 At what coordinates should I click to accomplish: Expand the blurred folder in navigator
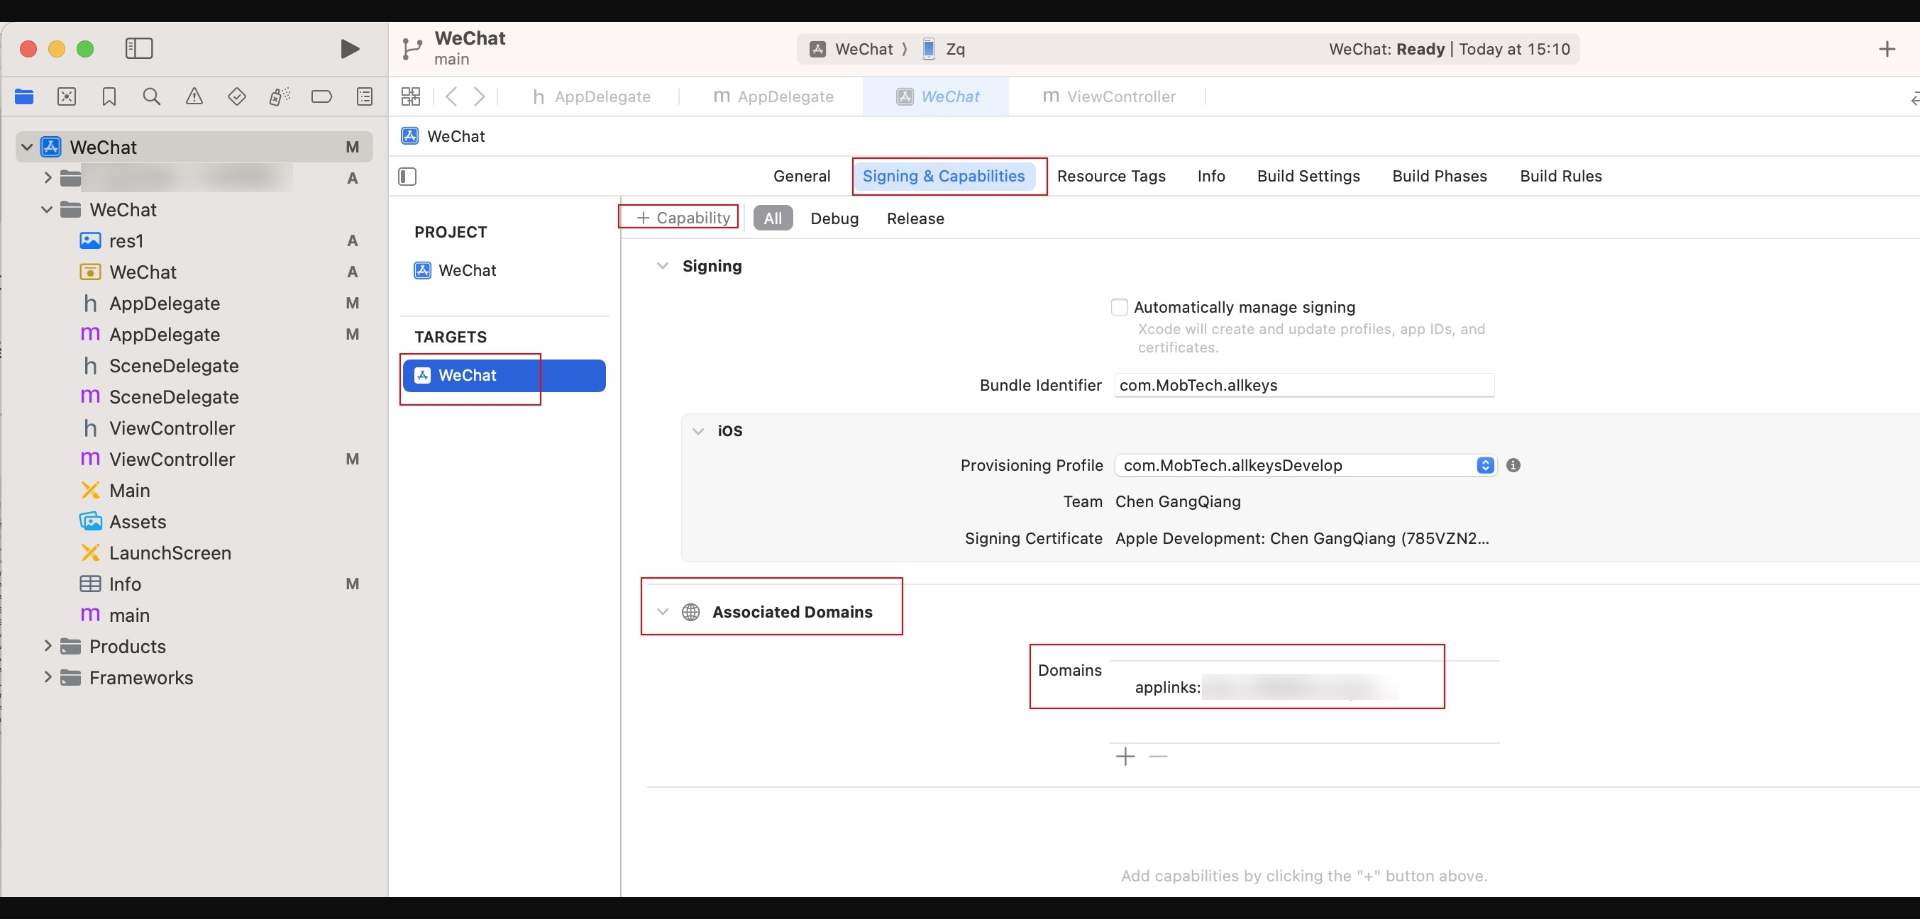pos(47,178)
